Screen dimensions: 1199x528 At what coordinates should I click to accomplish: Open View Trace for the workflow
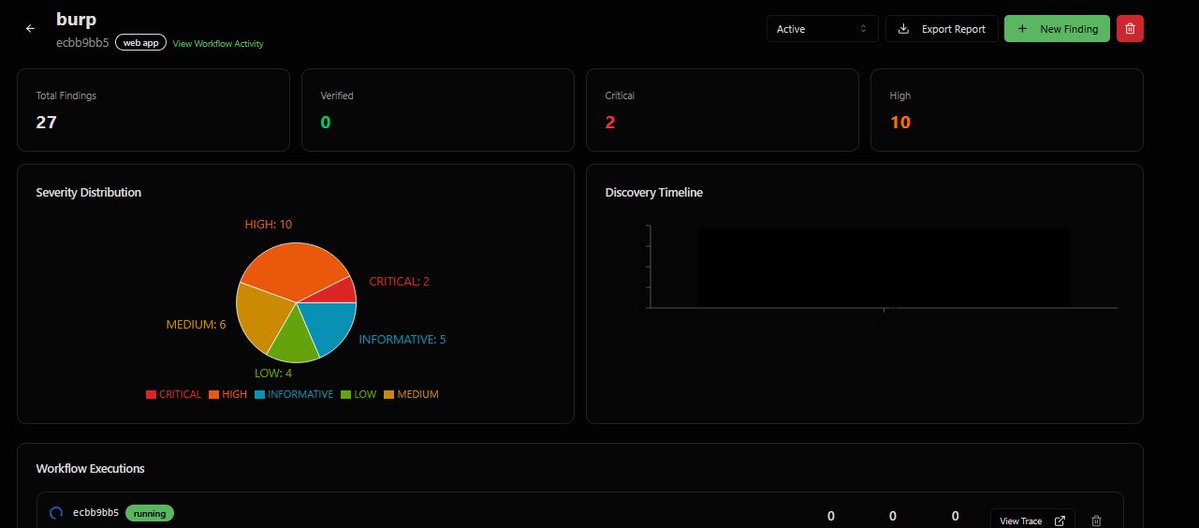(x=1032, y=520)
